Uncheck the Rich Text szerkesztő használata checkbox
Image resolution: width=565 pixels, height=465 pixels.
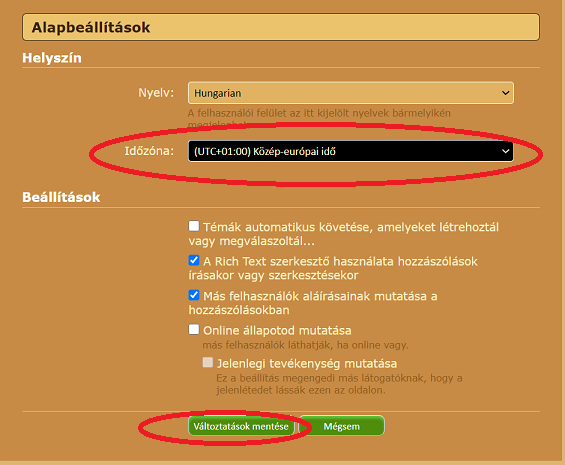pyautogui.click(x=194, y=260)
